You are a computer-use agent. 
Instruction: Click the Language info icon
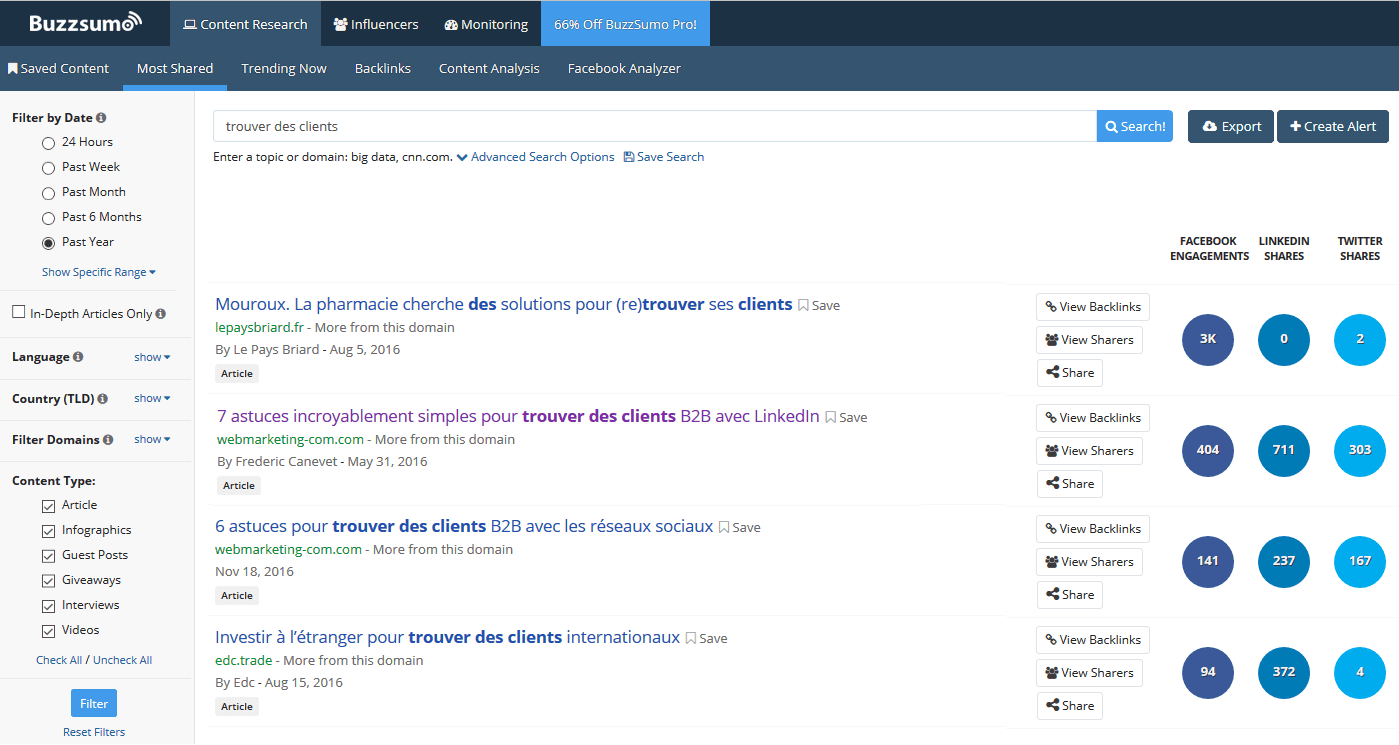coord(78,357)
